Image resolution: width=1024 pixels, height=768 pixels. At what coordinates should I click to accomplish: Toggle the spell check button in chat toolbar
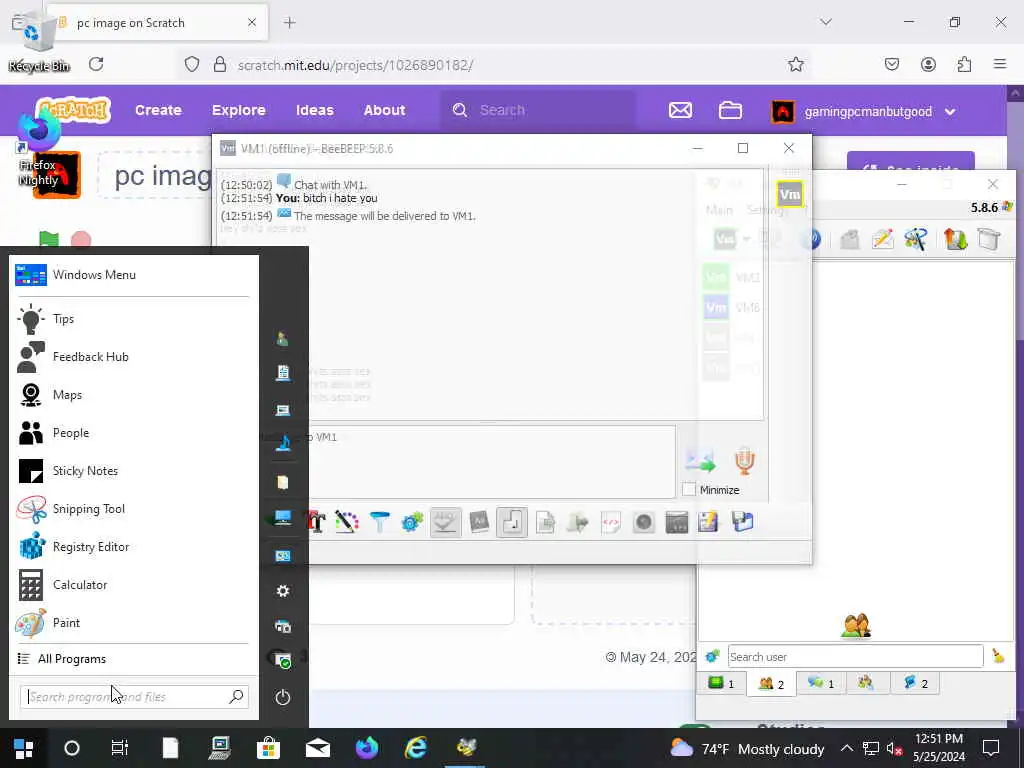(x=445, y=522)
